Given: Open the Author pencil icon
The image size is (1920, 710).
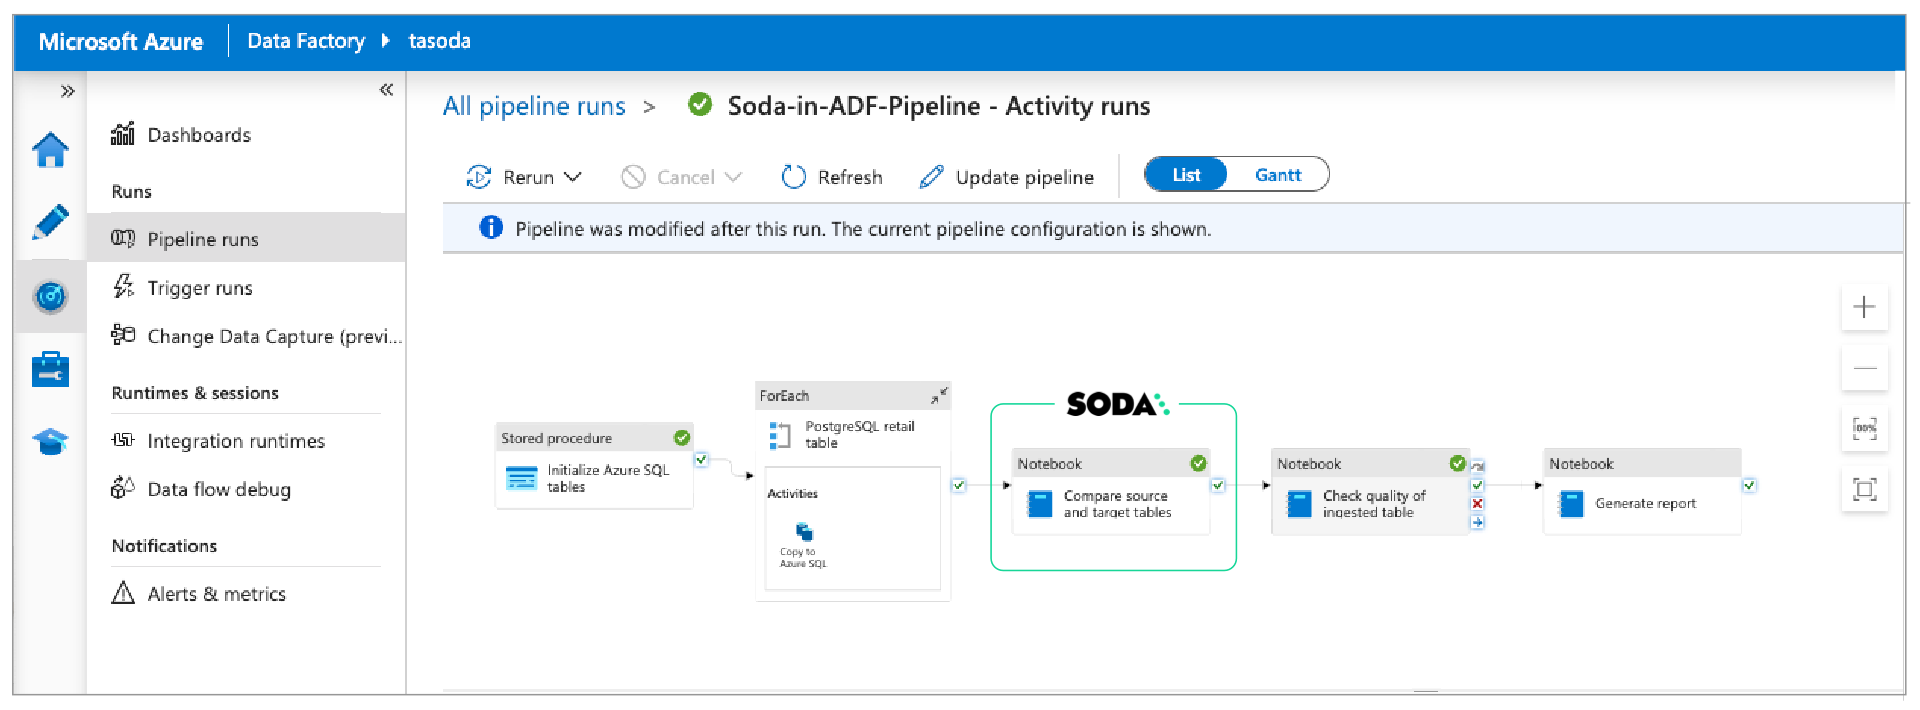Looking at the screenshot, I should click(x=50, y=222).
